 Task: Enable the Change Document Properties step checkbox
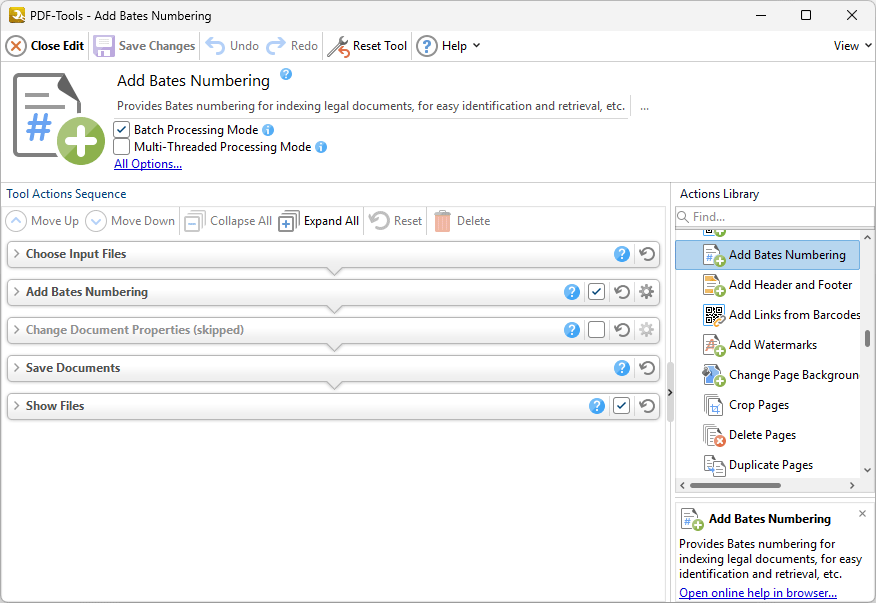tap(597, 330)
